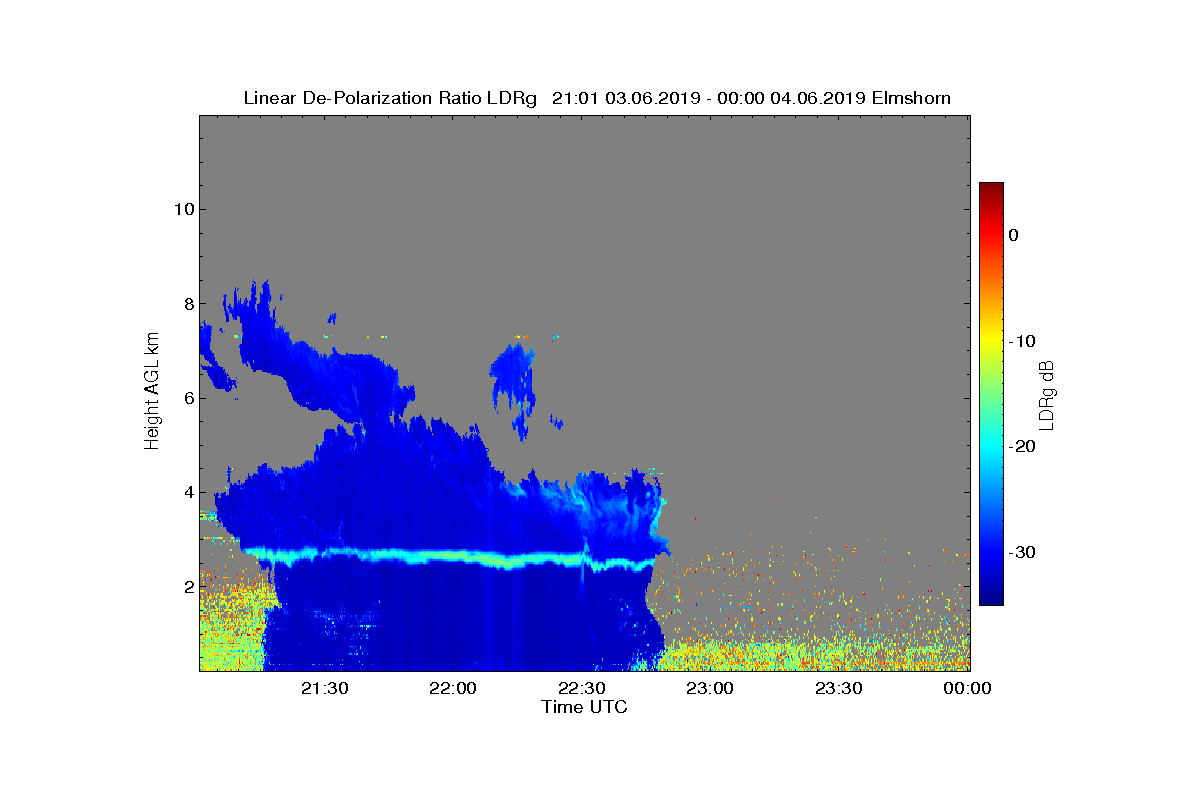Click the 21:30 time tick label
Image resolution: width=1200 pixels, height=800 pixels.
pos(323,689)
